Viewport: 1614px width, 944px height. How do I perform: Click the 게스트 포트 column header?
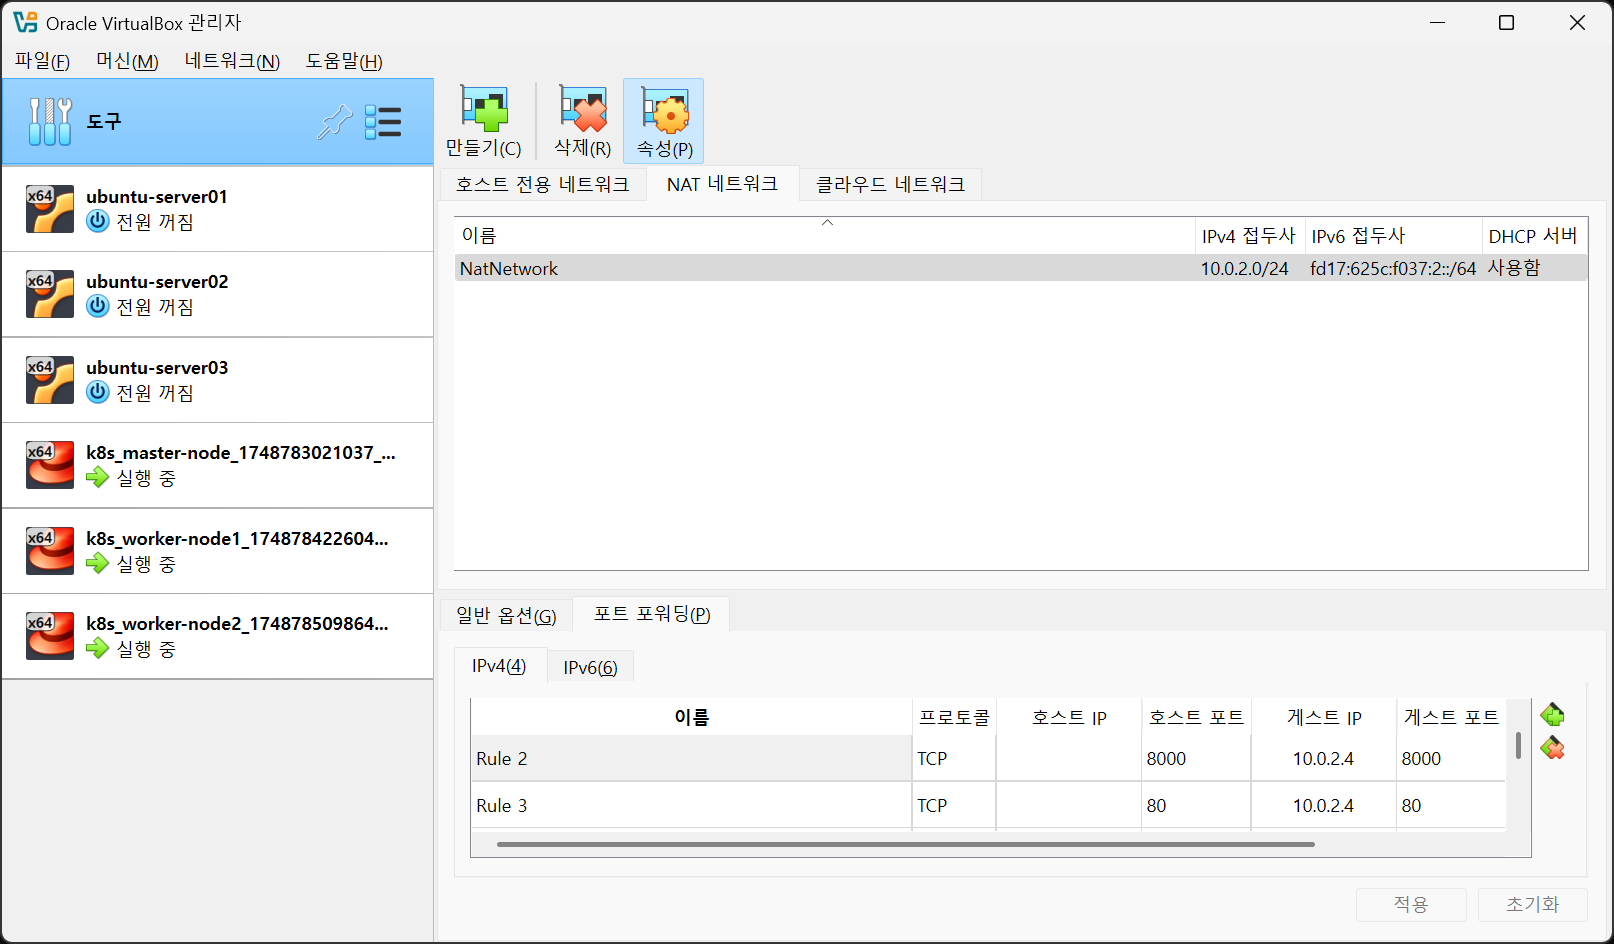point(1451,717)
